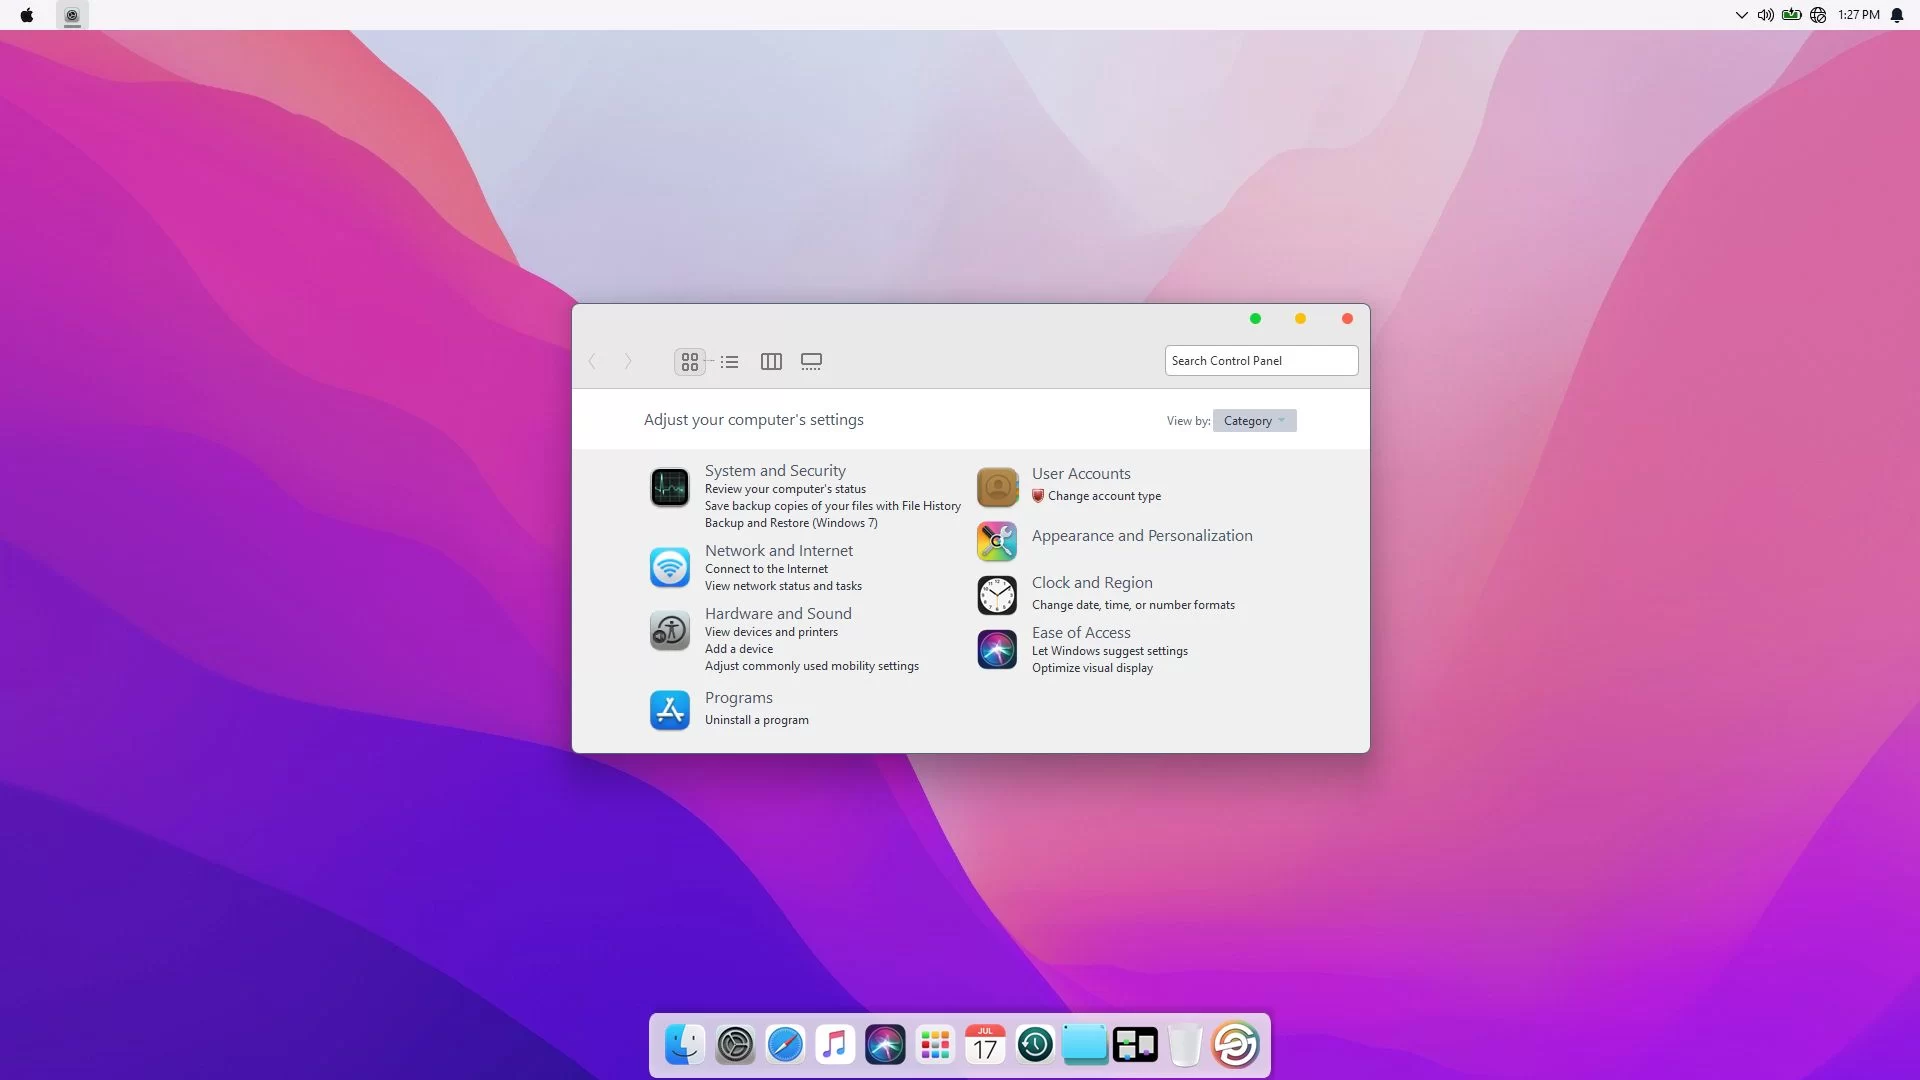
Task: Open the Hardware and Sound icon
Action: (x=669, y=631)
